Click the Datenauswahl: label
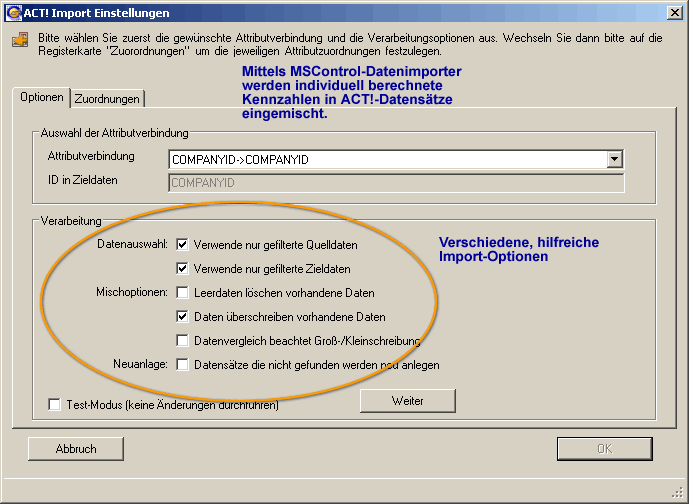 pyautogui.click(x=132, y=244)
